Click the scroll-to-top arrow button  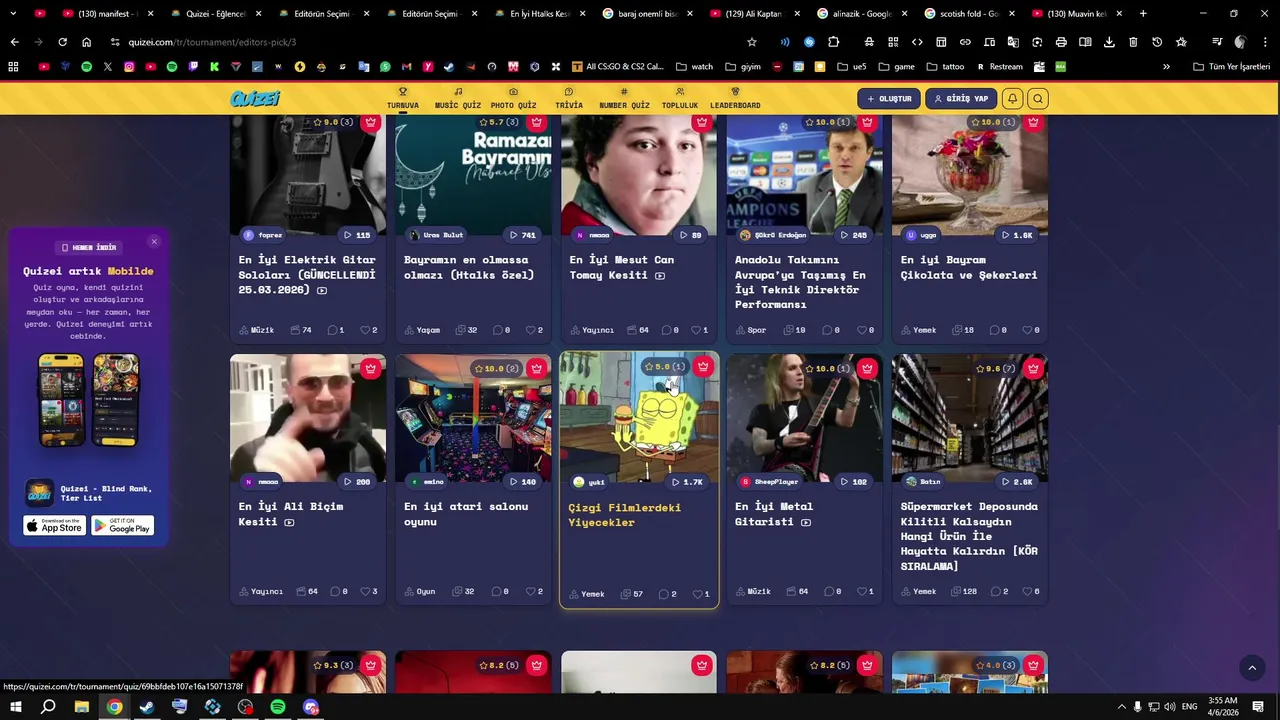click(1251, 668)
